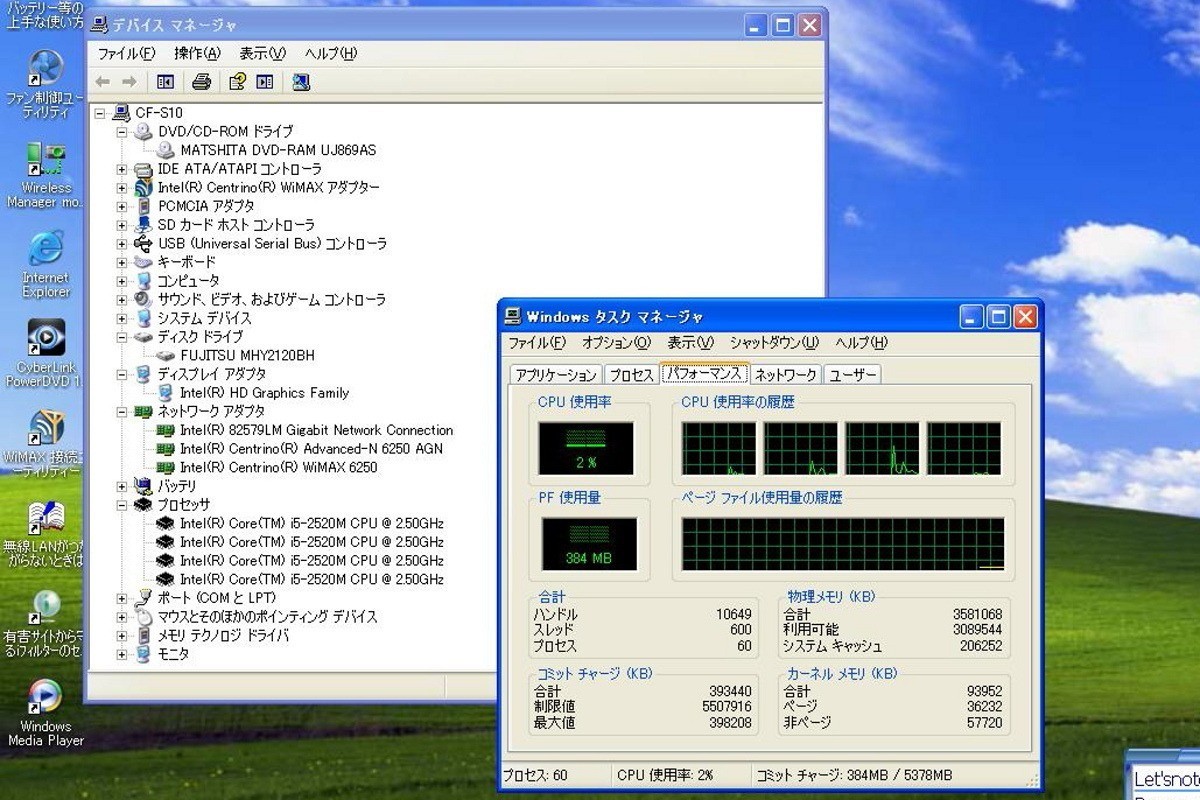The height and width of the screenshot is (800, 1200).
Task: Open Internet Explorer desktop icon
Action: pyautogui.click(x=46, y=265)
